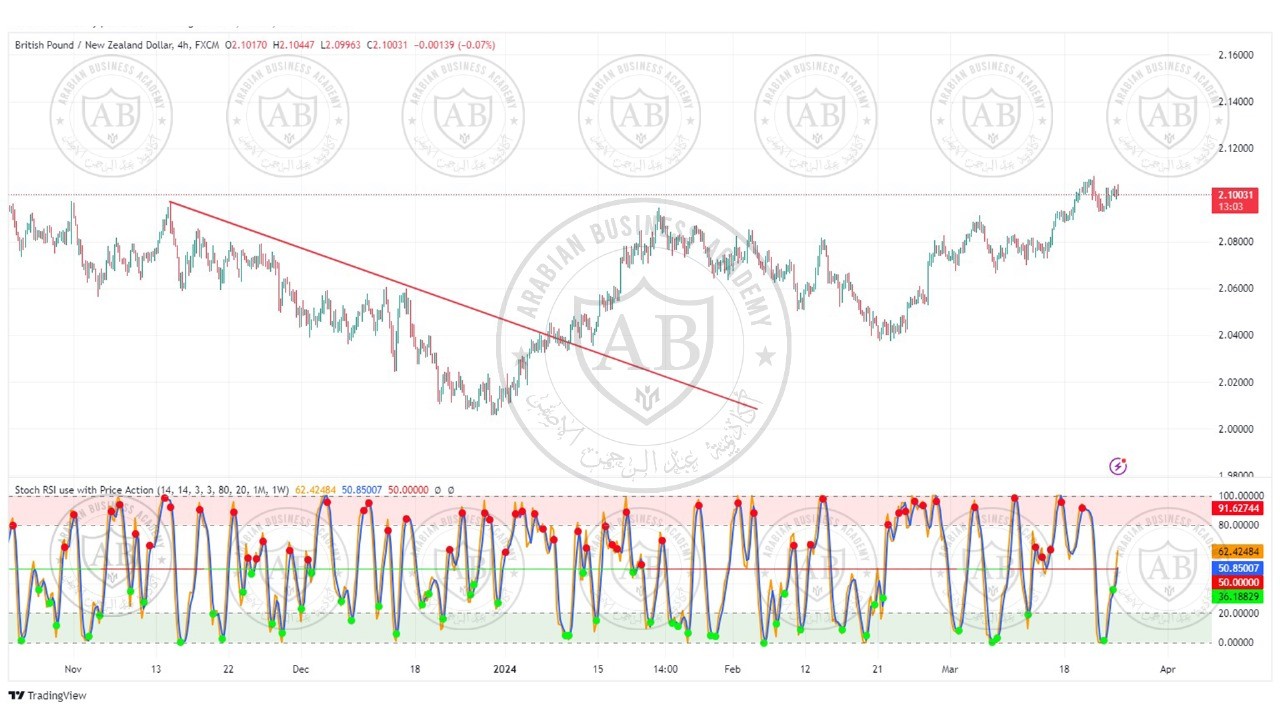Image resolution: width=1280 pixels, height=720 pixels.
Task: Click blue 50.85007 in the indicator legend
Action: [x=362, y=490]
